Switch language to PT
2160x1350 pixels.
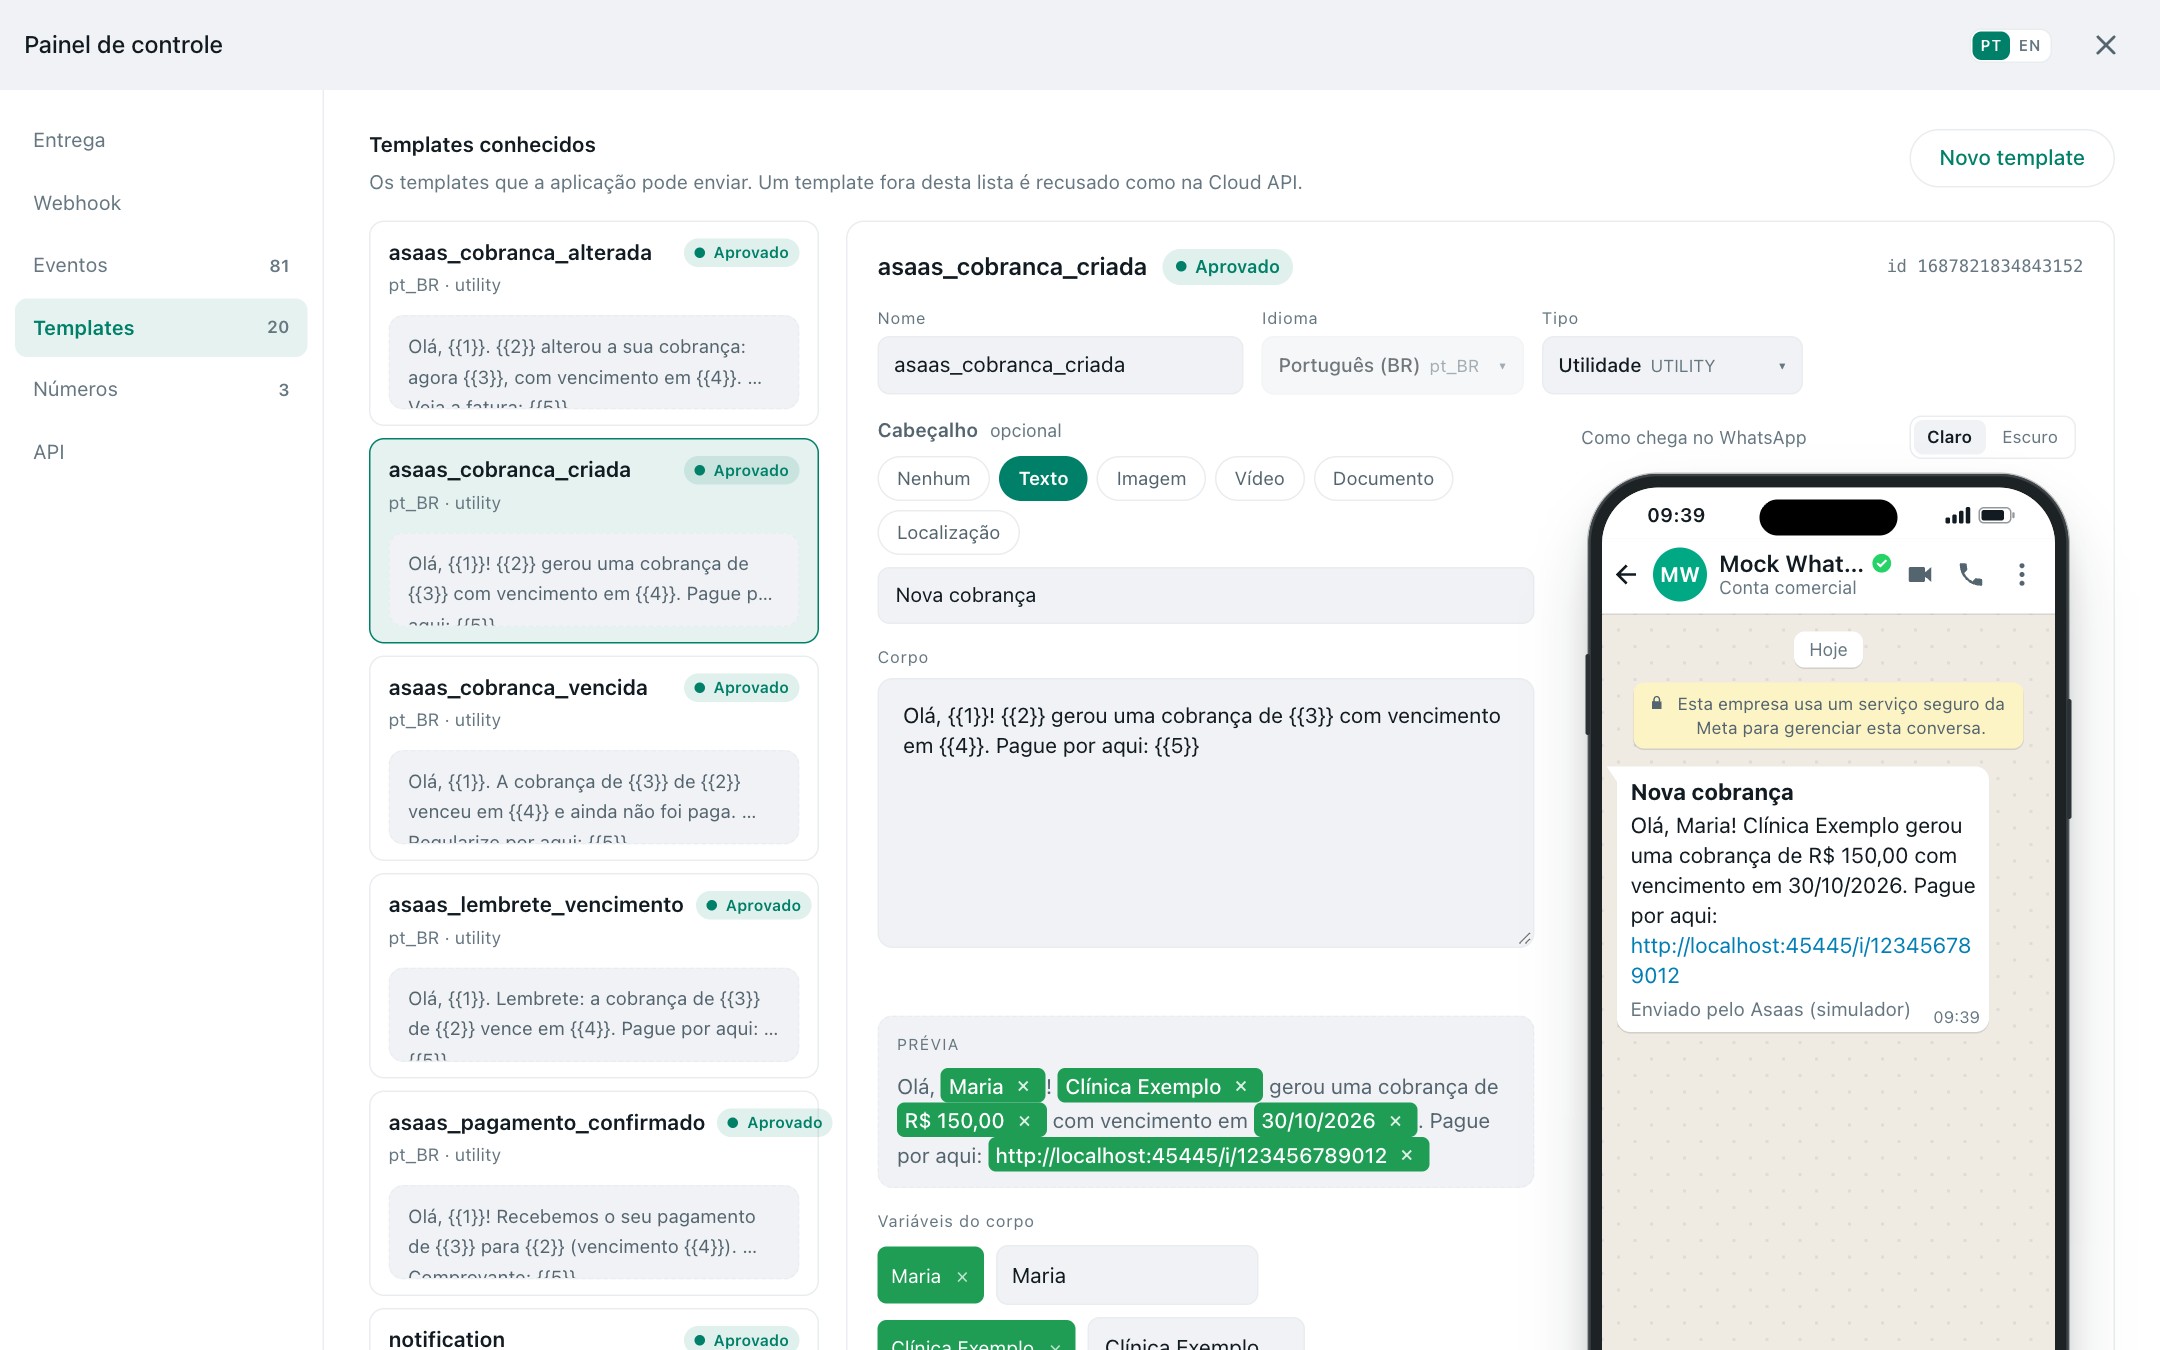pyautogui.click(x=1990, y=46)
